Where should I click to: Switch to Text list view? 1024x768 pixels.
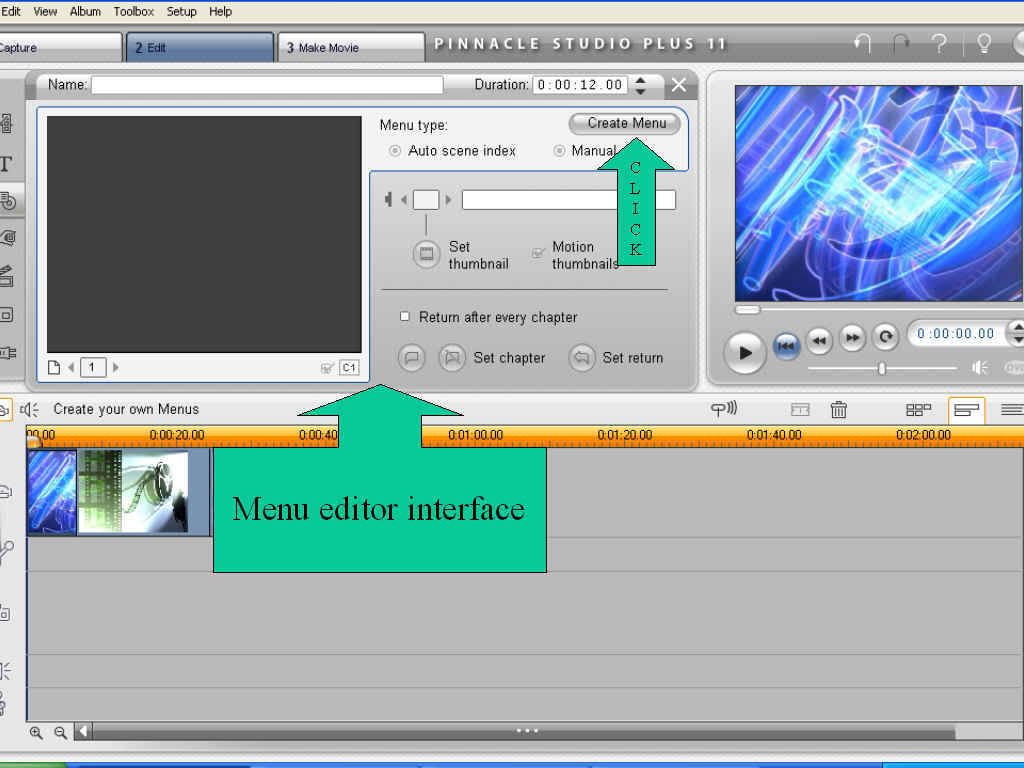coord(1012,409)
